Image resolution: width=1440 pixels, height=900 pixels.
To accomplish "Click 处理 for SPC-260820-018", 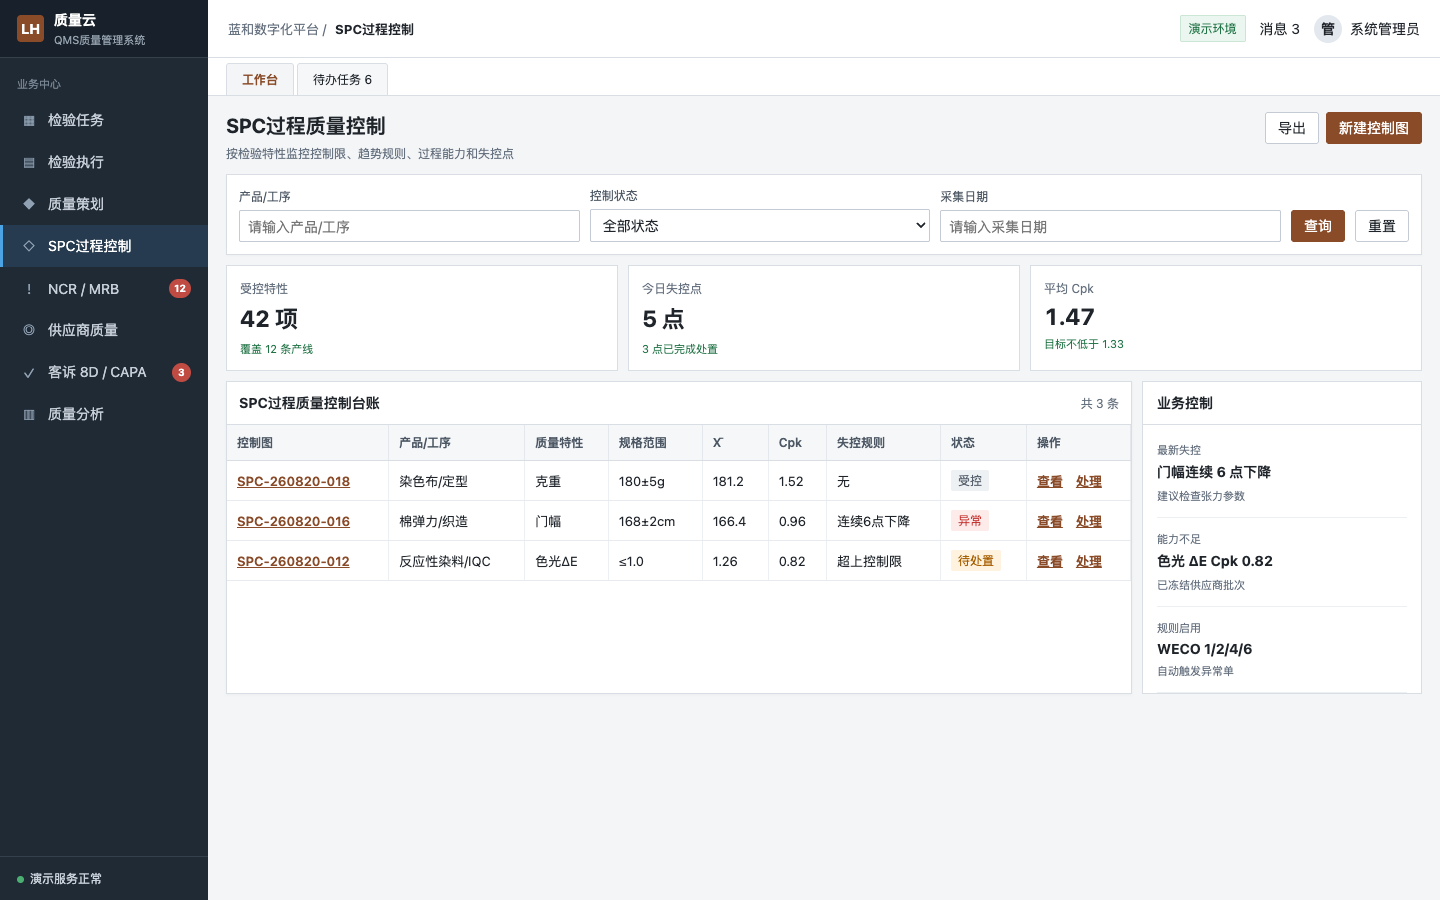I will pos(1089,481).
